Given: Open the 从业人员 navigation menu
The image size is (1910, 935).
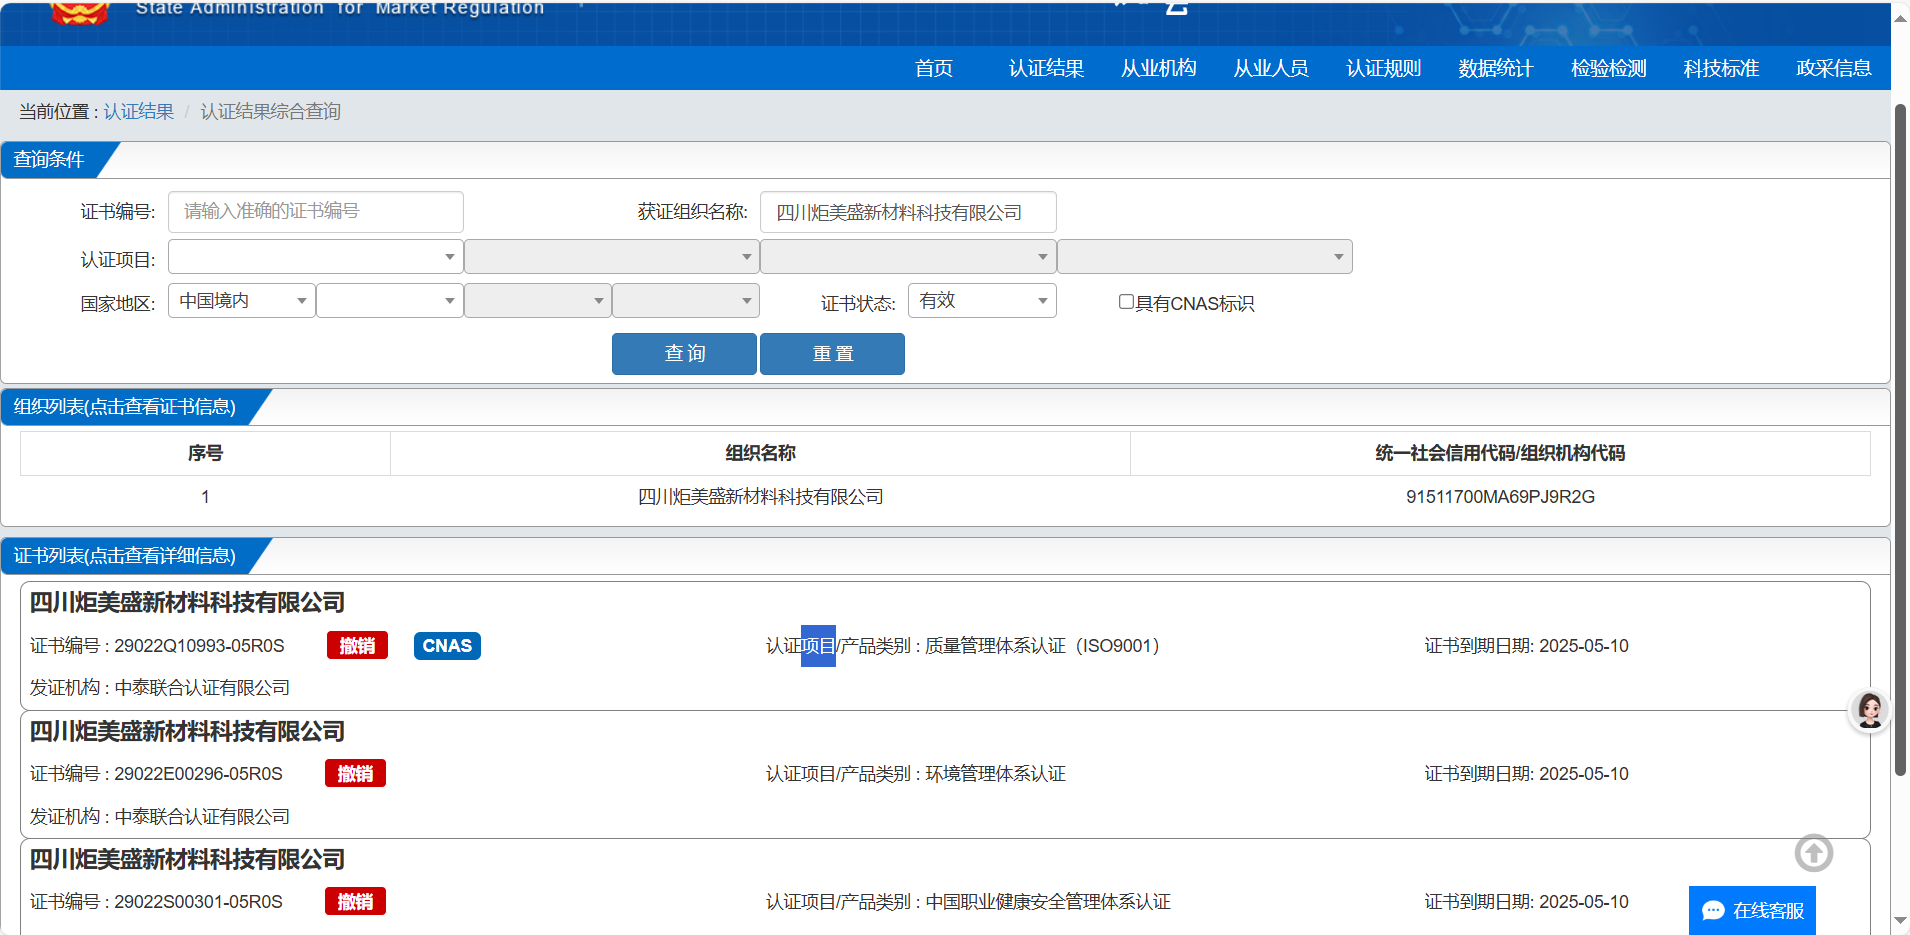Looking at the screenshot, I should (1271, 68).
